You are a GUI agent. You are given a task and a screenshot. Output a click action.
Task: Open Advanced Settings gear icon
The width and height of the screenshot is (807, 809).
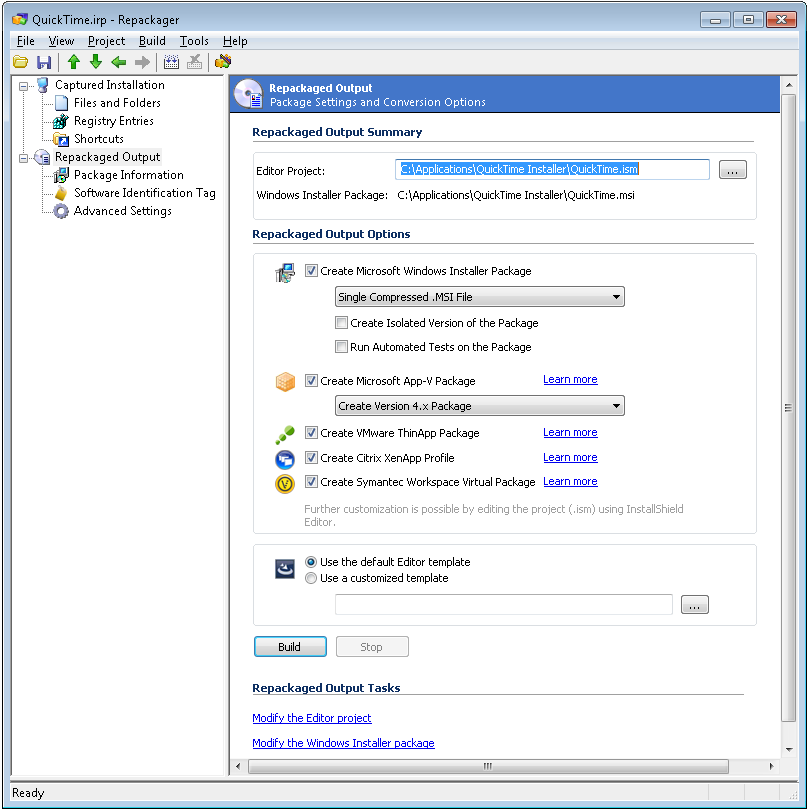[x=61, y=211]
